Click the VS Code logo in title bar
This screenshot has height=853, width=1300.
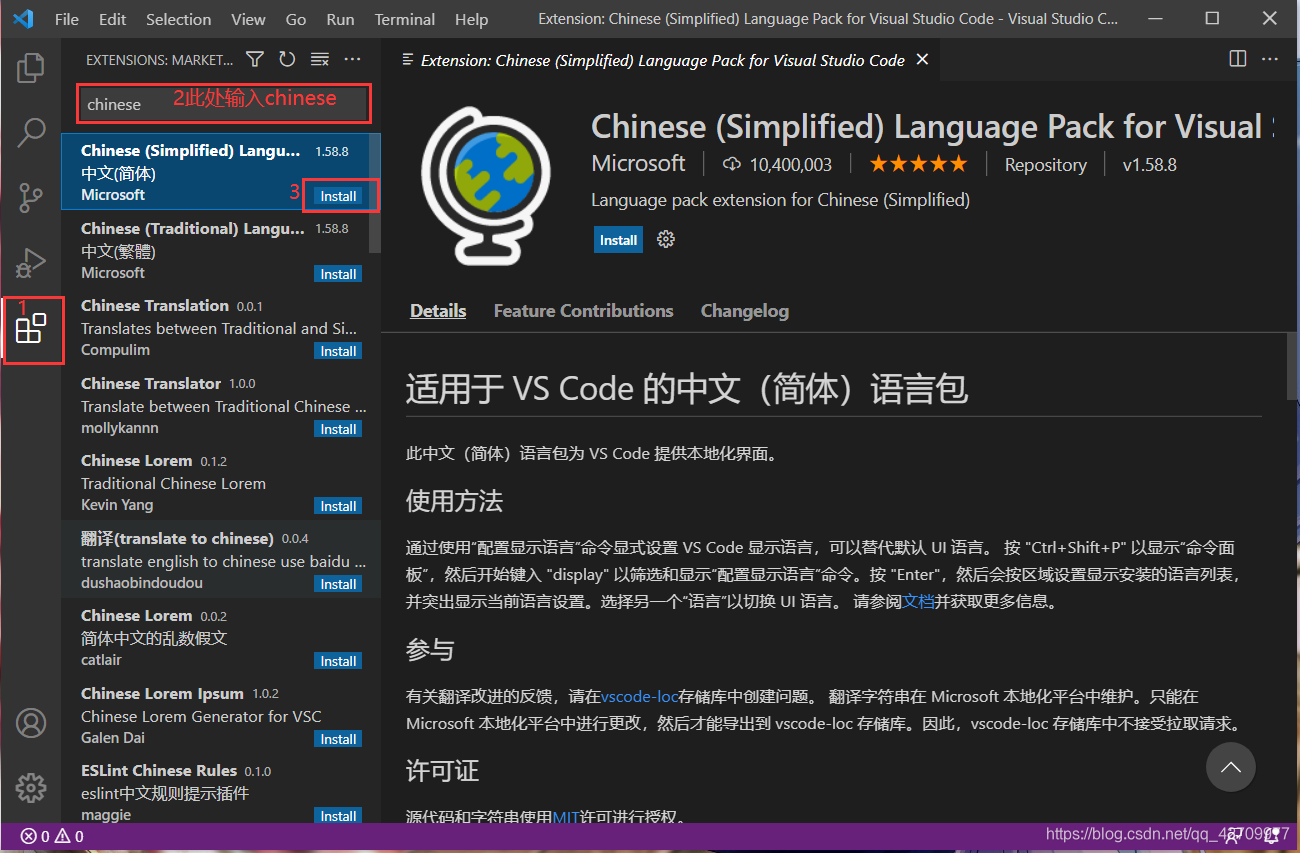coord(23,18)
